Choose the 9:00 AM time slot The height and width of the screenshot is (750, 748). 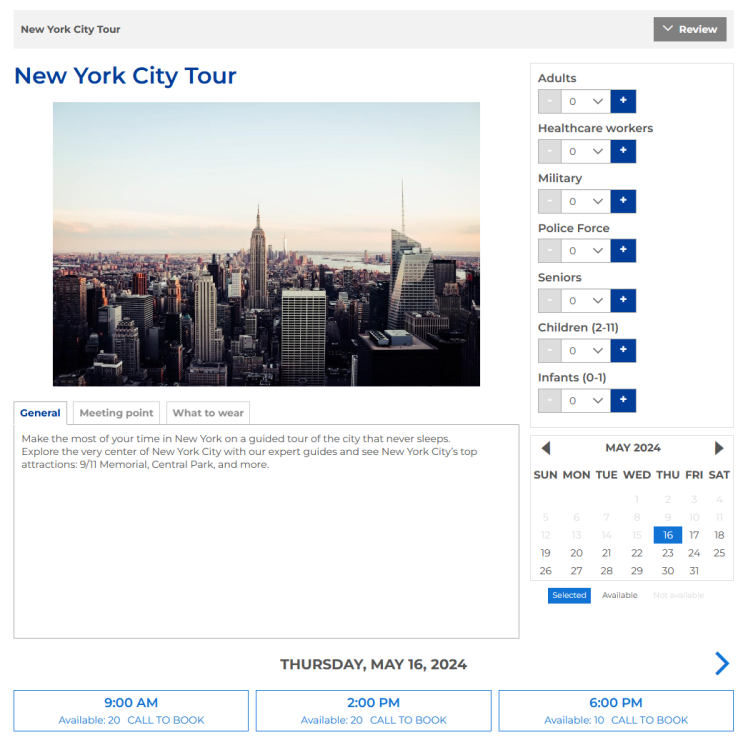pos(131,710)
